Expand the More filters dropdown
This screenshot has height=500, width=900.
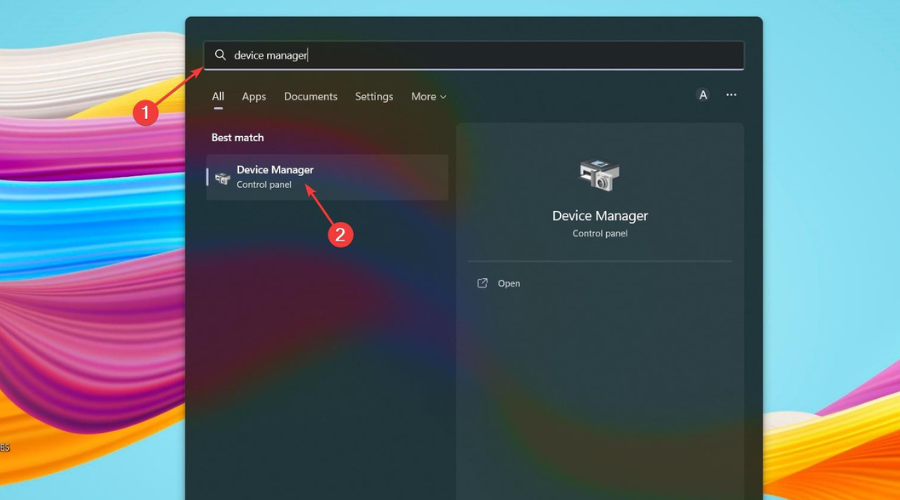(428, 96)
